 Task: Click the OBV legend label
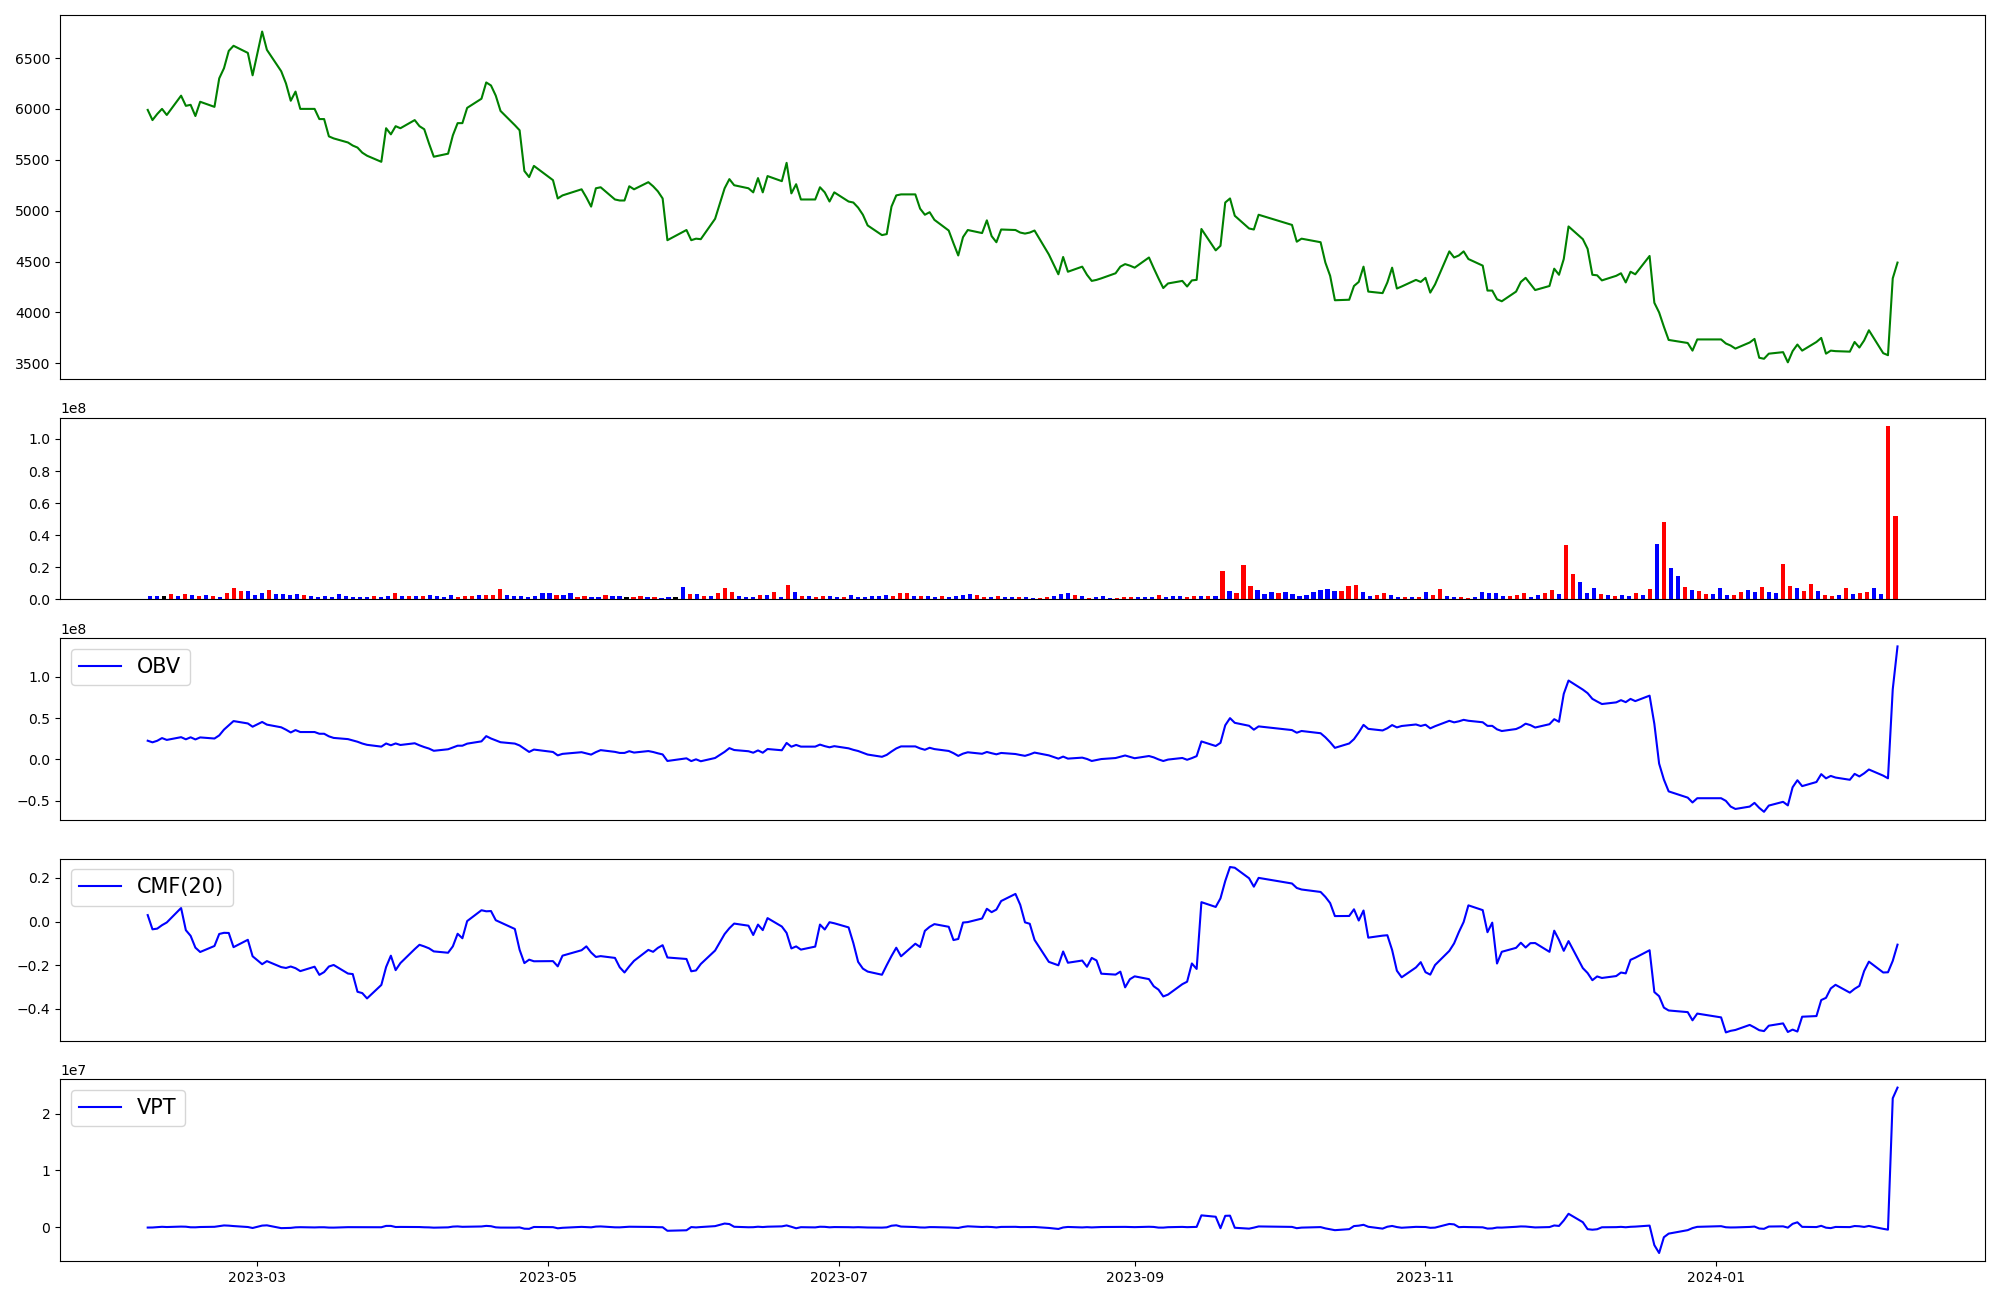pos(158,666)
